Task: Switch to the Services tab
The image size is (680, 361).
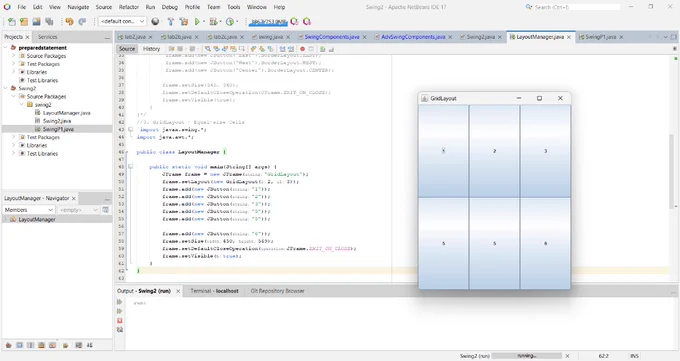Action: pyautogui.click(x=48, y=37)
